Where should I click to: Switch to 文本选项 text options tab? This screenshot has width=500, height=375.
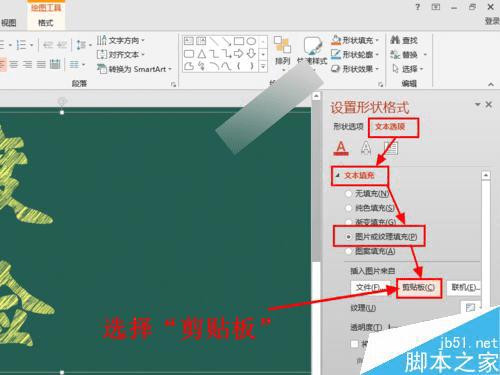[x=390, y=126]
